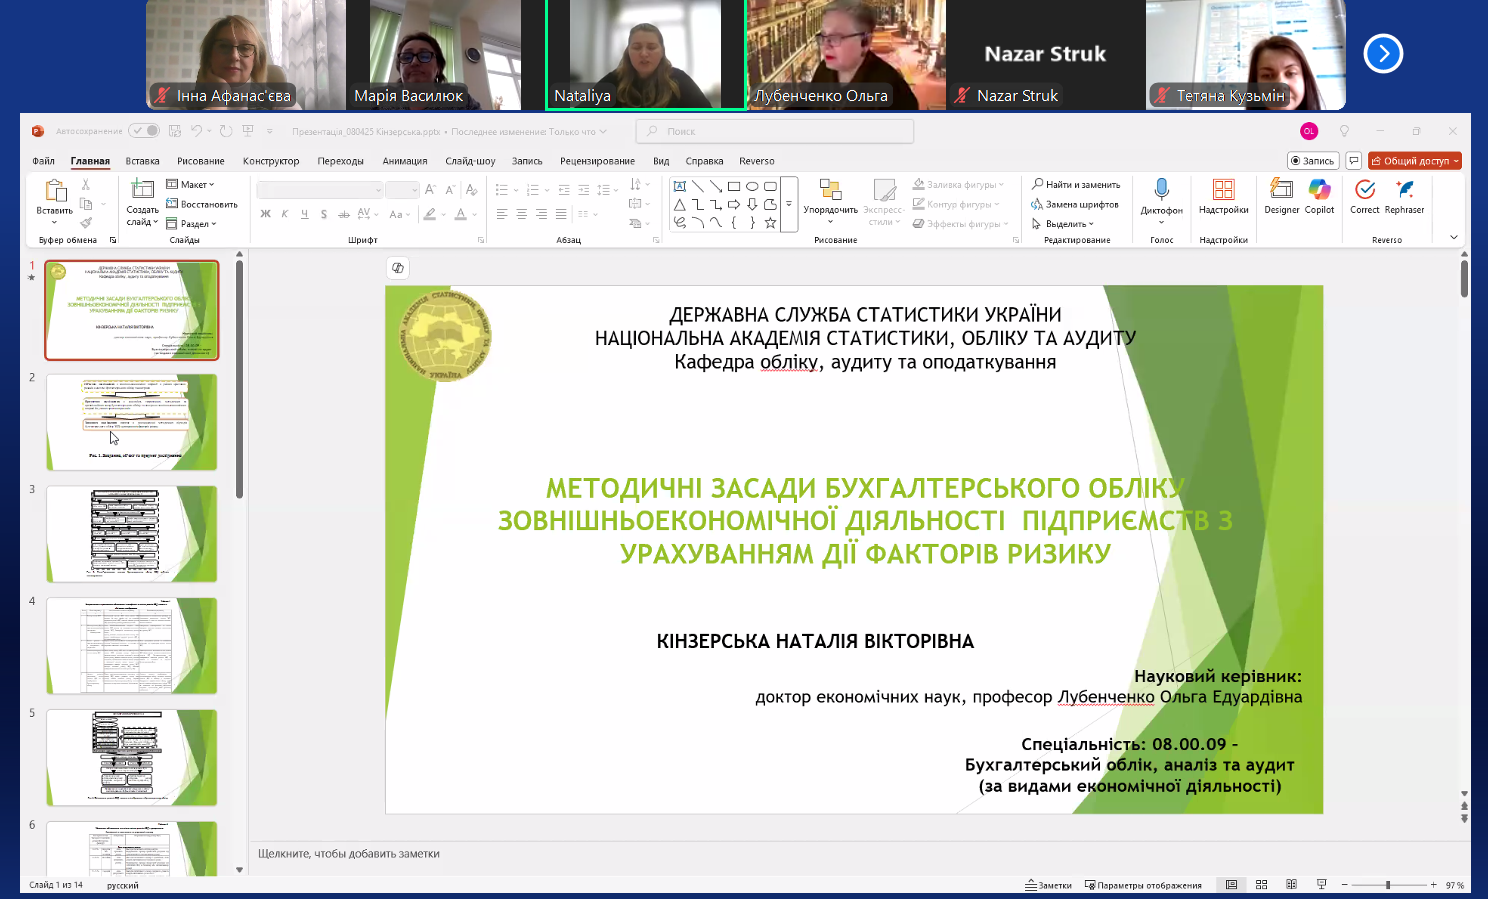Screen dimensions: 1488x899
Task: Click the Reverso Rephraser icon
Action: (x=1404, y=195)
